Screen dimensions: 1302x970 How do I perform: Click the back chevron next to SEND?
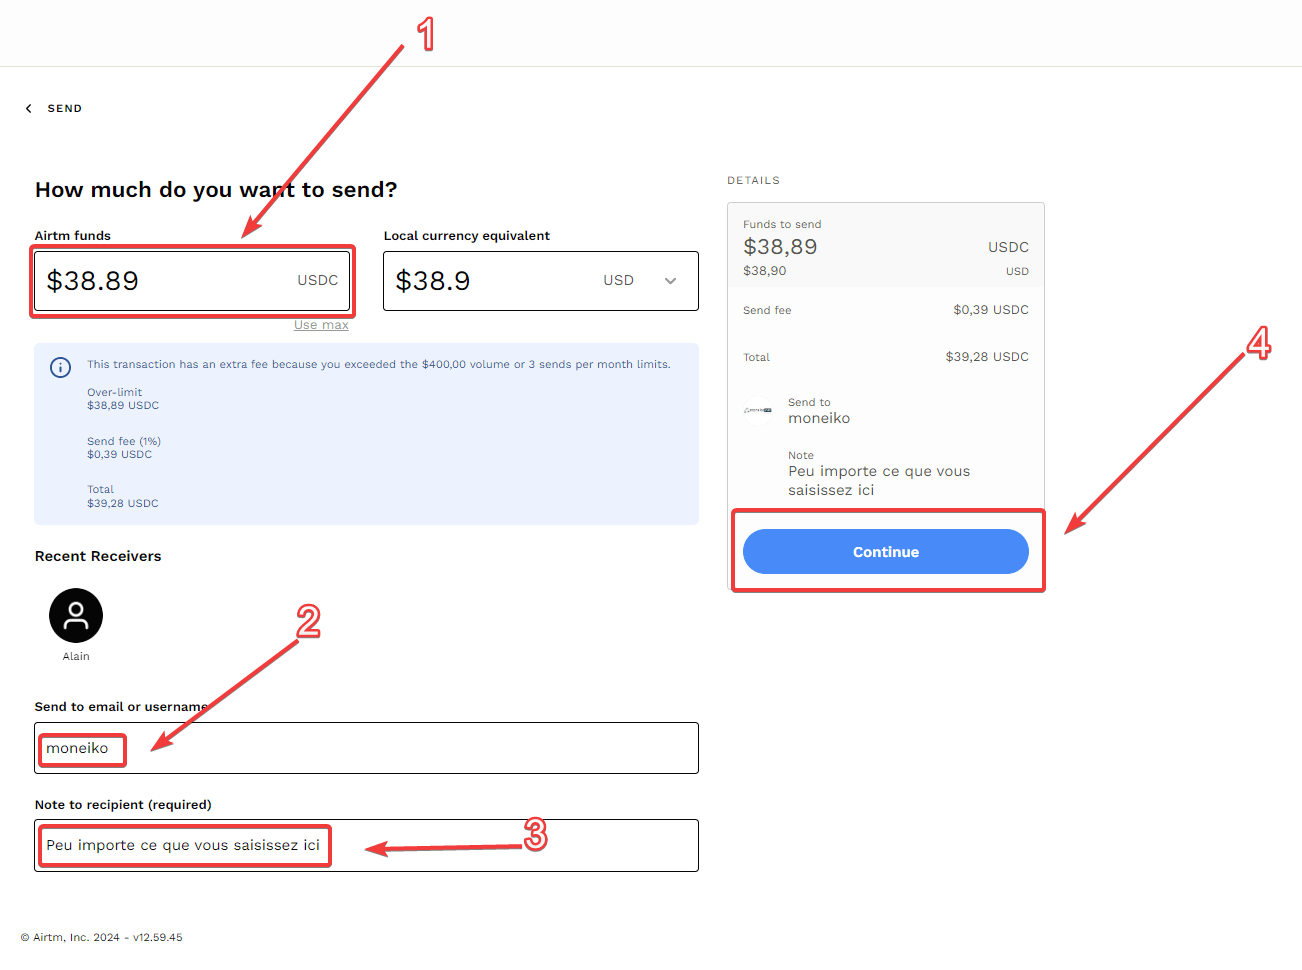tap(28, 108)
